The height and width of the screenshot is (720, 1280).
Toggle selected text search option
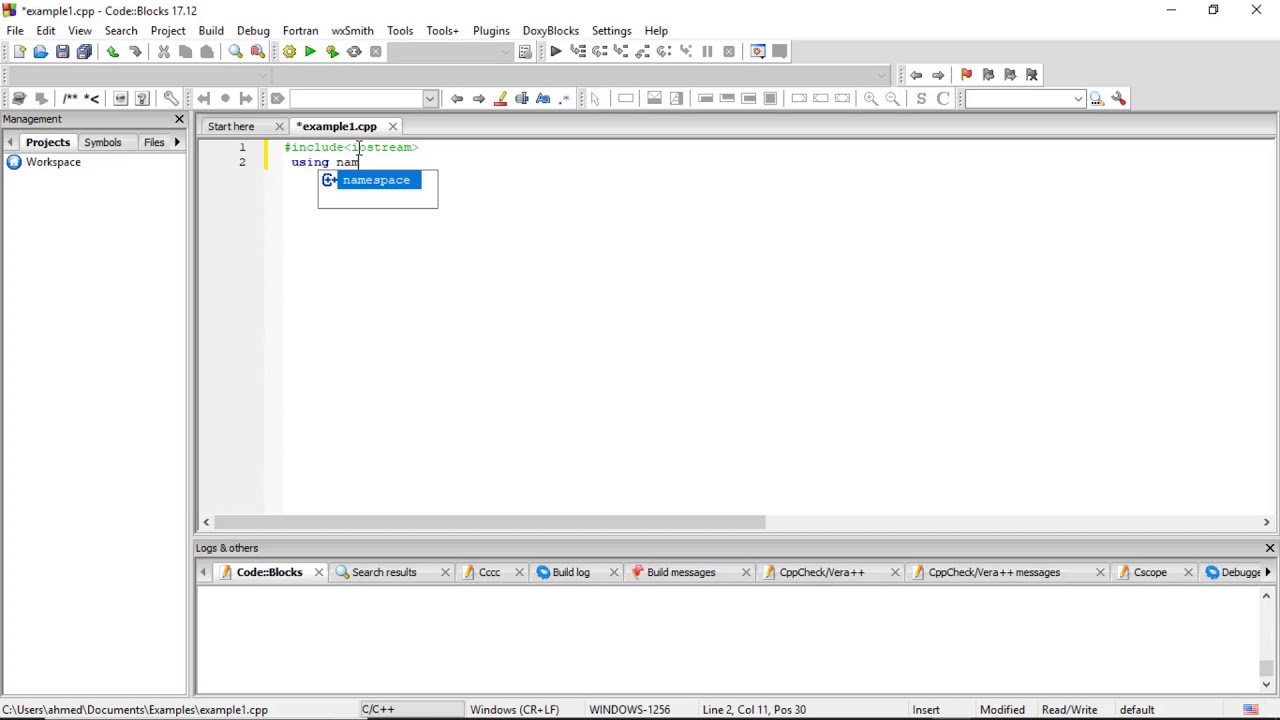point(522,98)
